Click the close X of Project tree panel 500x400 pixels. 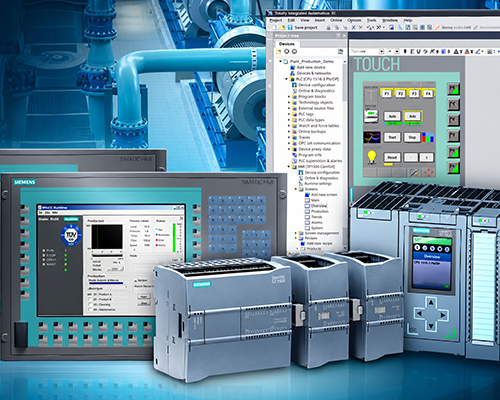pyautogui.click(x=344, y=35)
